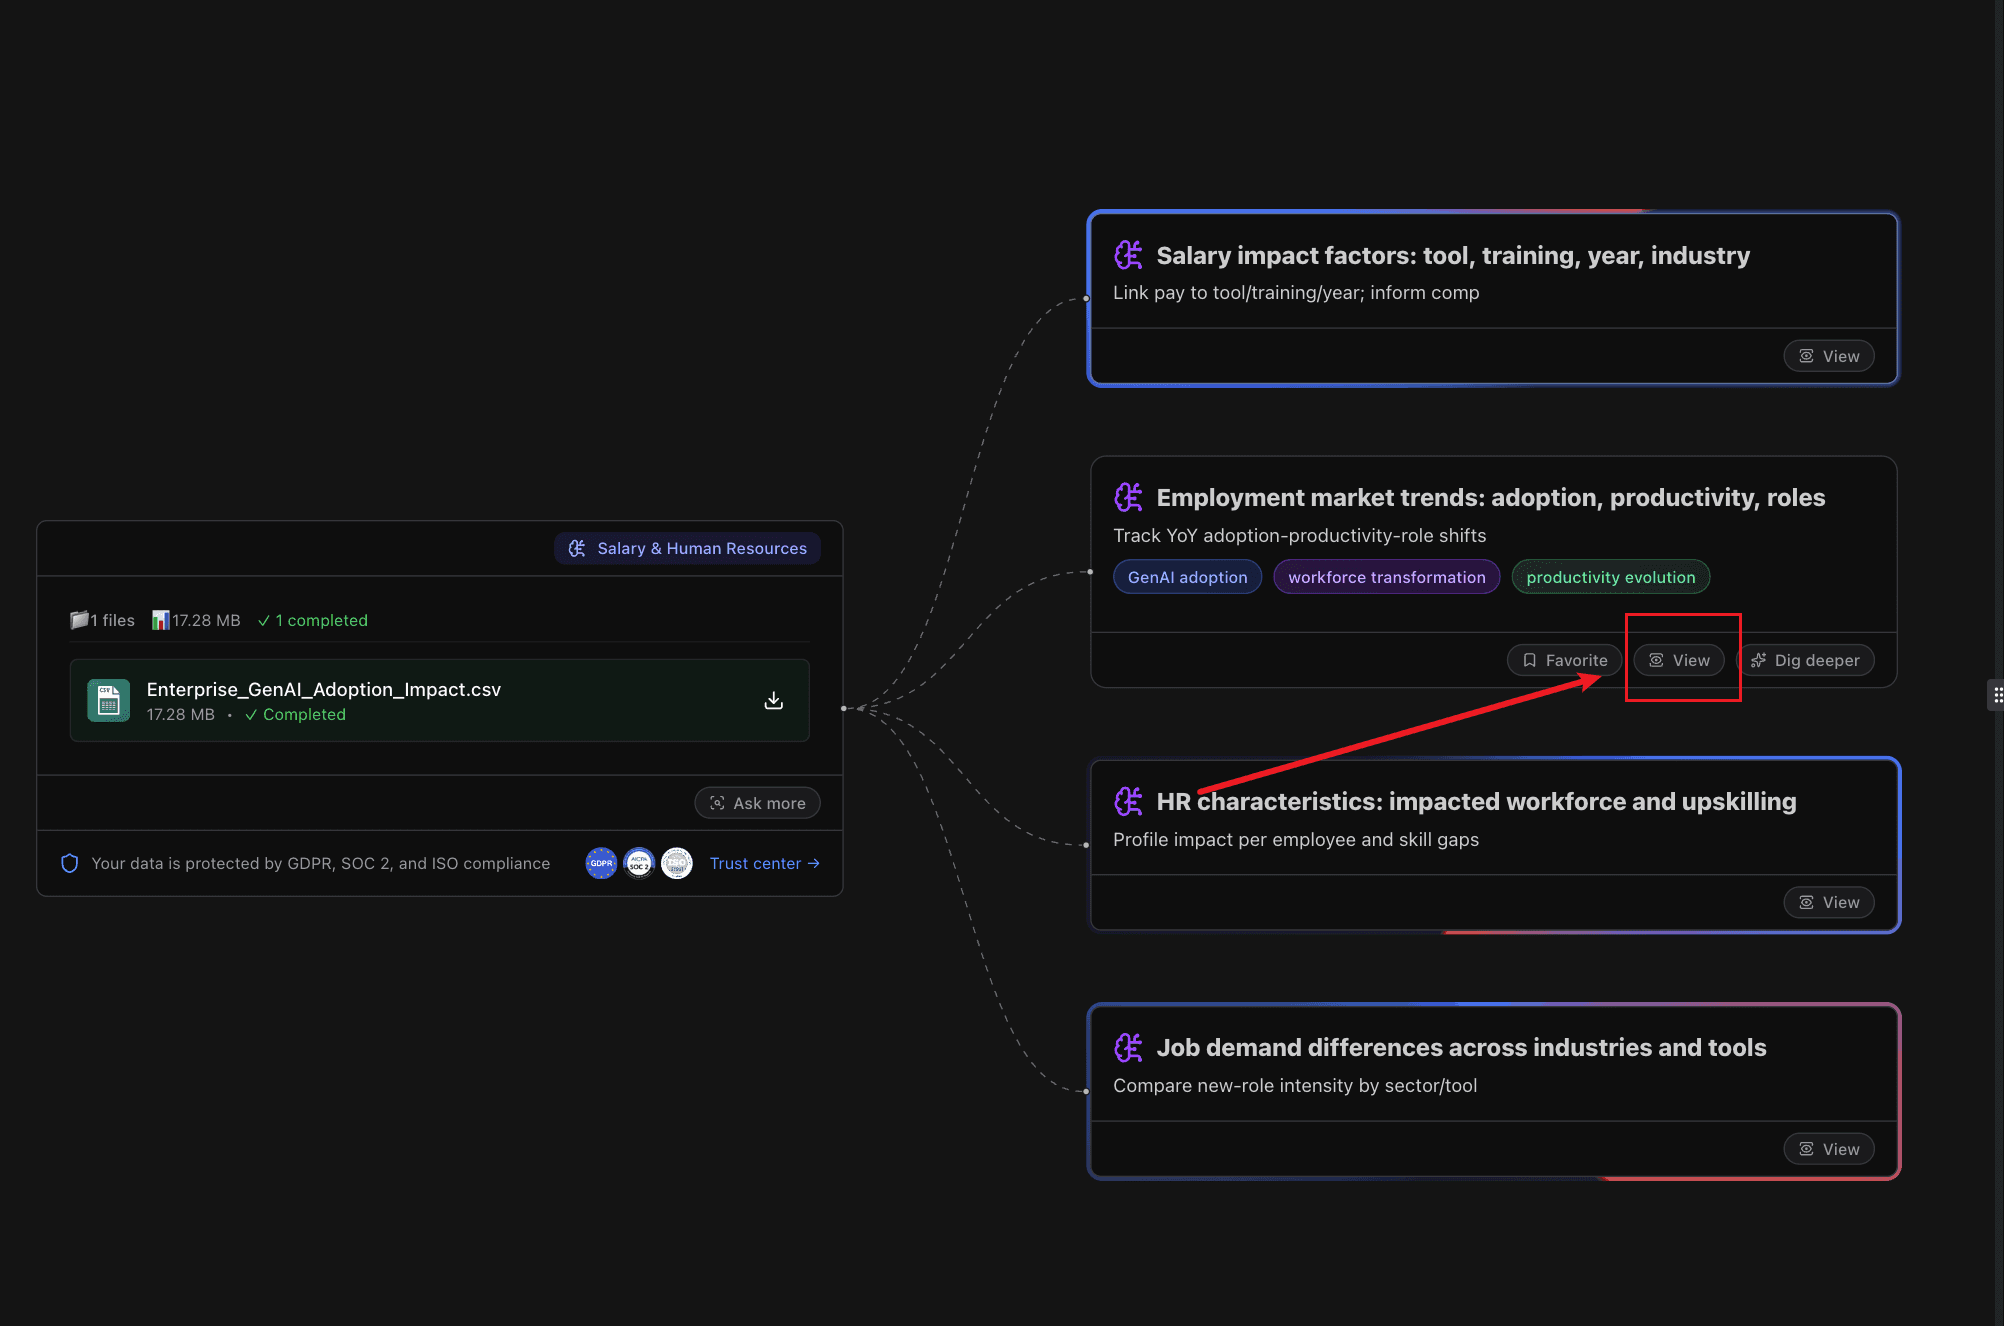Click the chart icon beside 17.28 MB
Viewport: 2004px width, 1326px height.
click(160, 620)
